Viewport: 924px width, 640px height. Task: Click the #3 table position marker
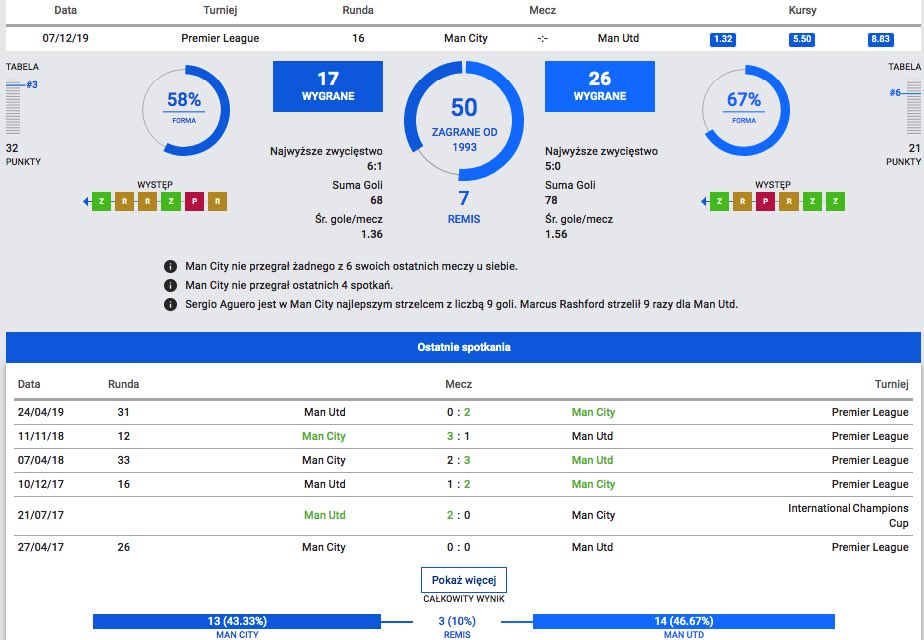coord(31,85)
